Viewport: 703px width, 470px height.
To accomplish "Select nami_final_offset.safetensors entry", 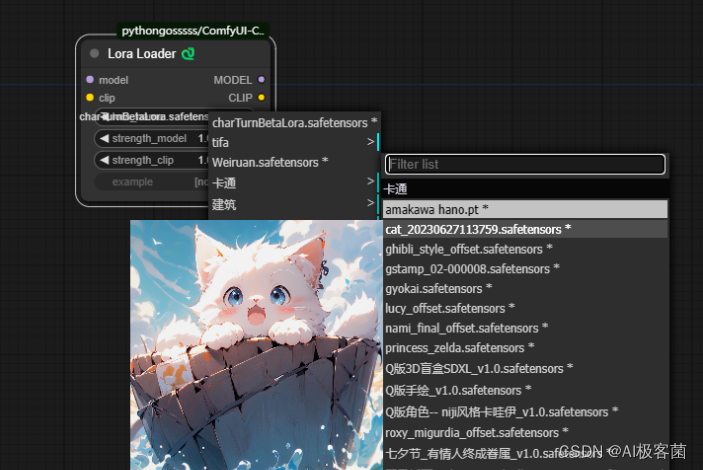I will pos(525,328).
